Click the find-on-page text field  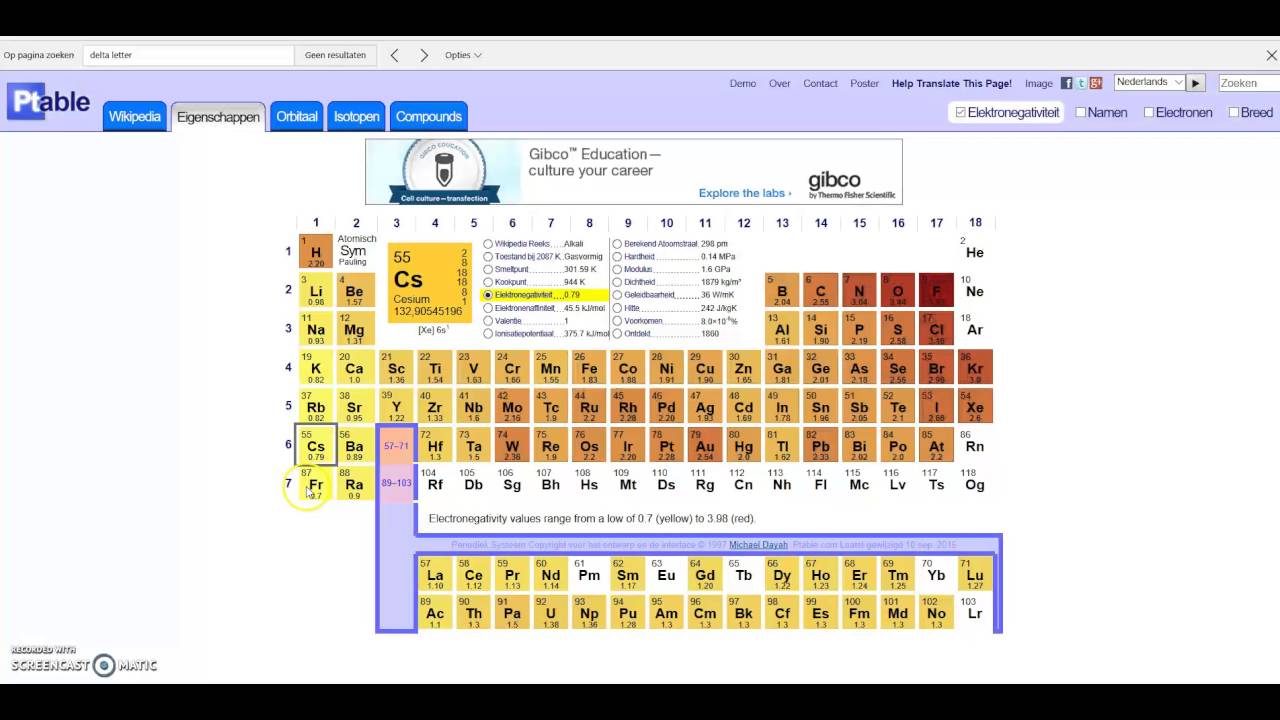point(189,55)
